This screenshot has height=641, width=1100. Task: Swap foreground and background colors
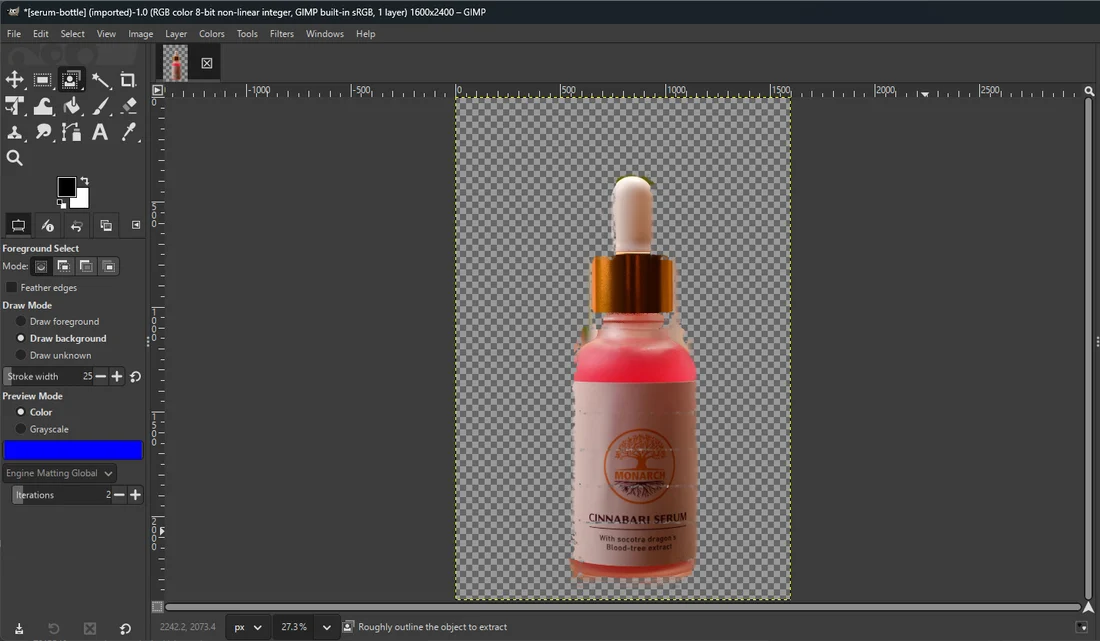pyautogui.click(x=85, y=180)
